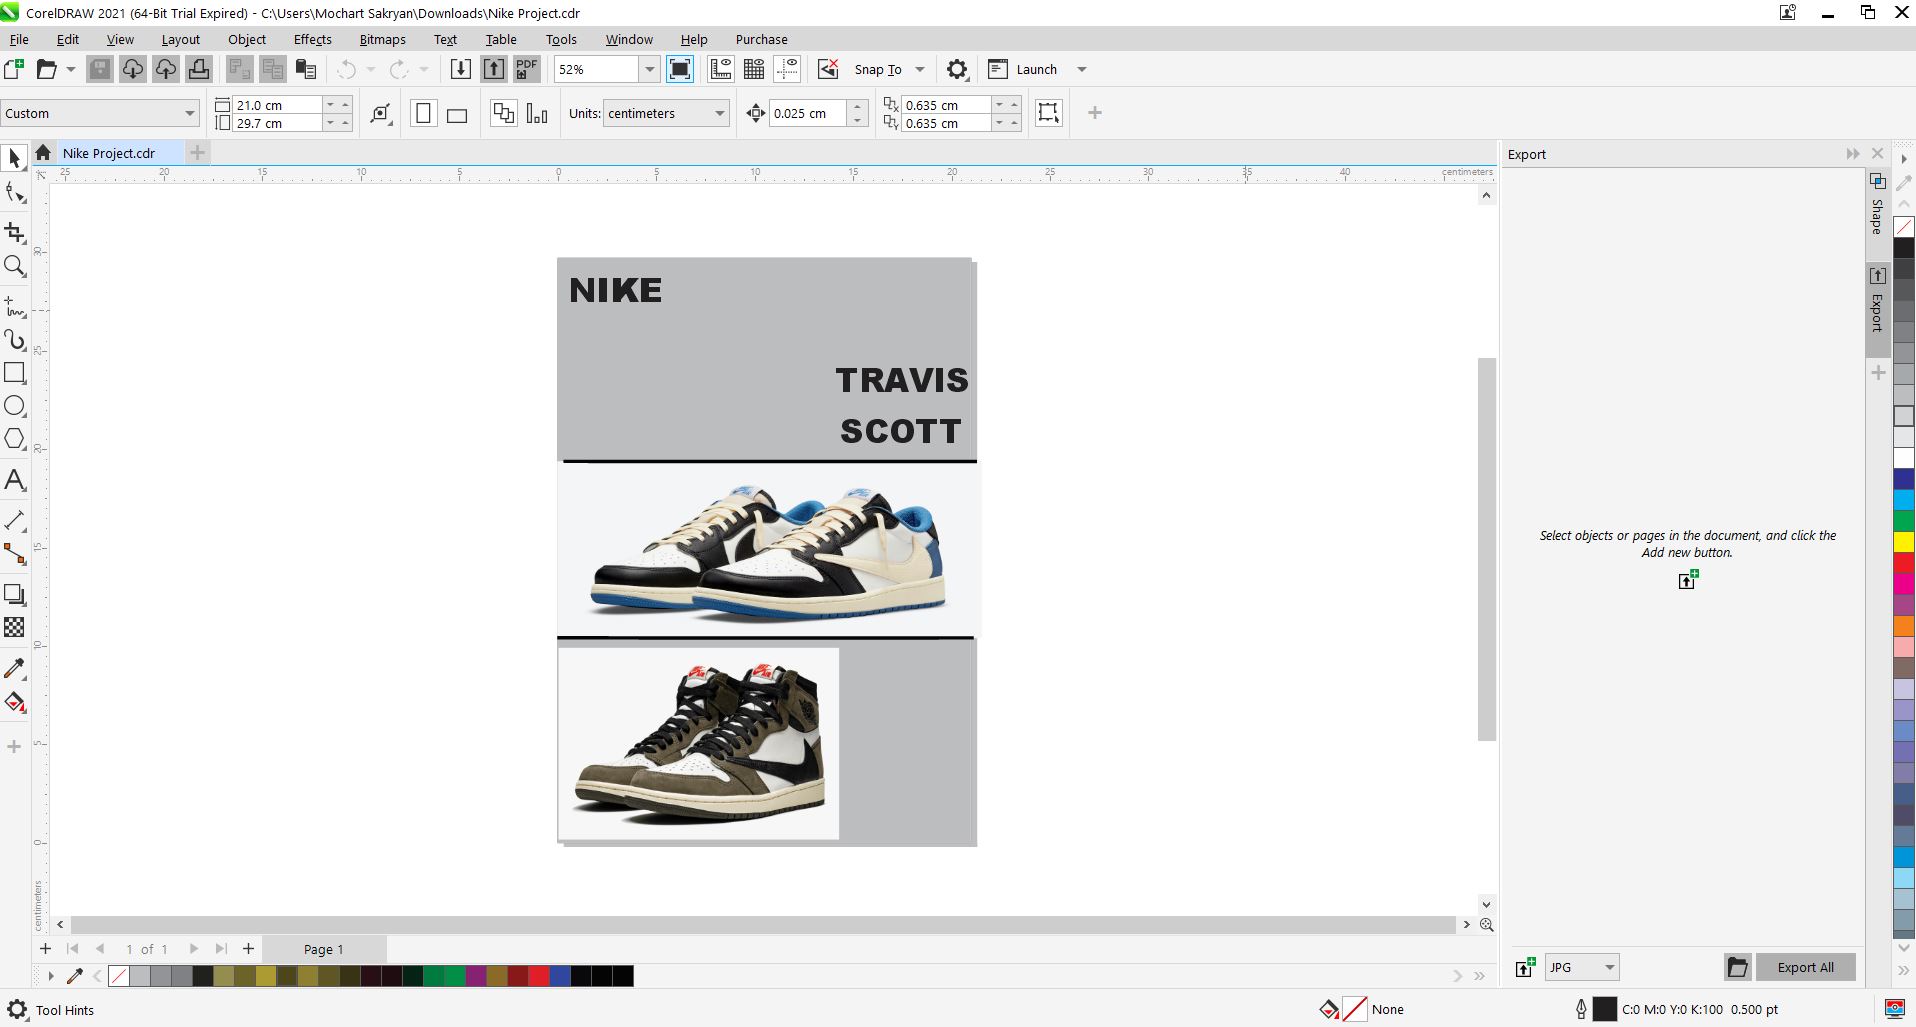1916x1027 pixels.
Task: Pick the yellow swatch in color palette
Action: click(1904, 541)
